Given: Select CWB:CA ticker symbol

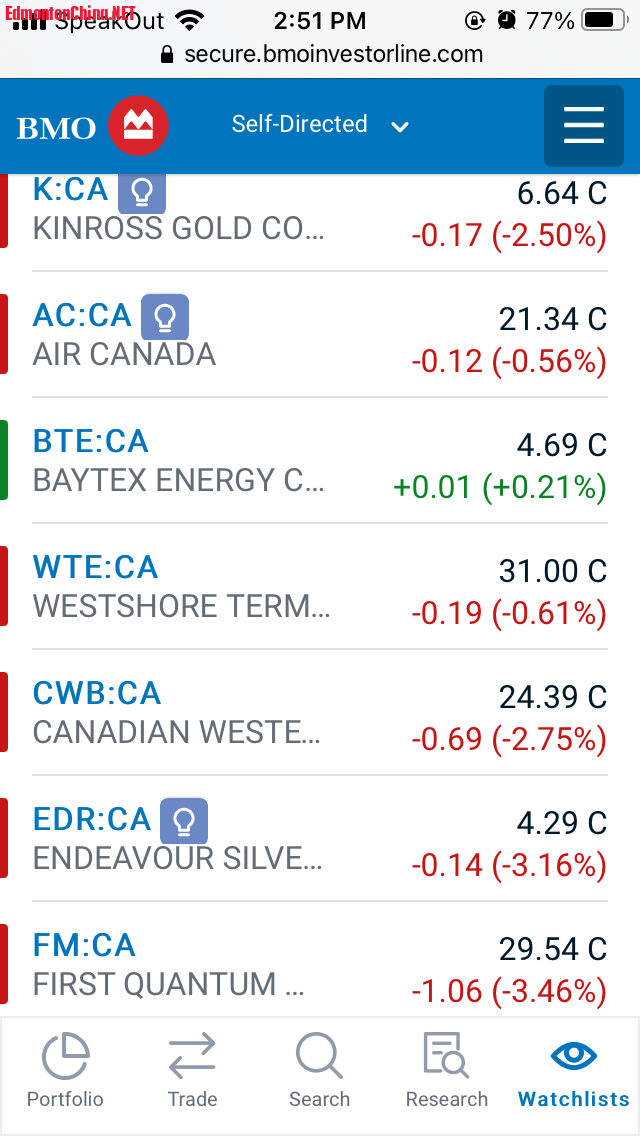Looking at the screenshot, I should pyautogui.click(x=97, y=693).
